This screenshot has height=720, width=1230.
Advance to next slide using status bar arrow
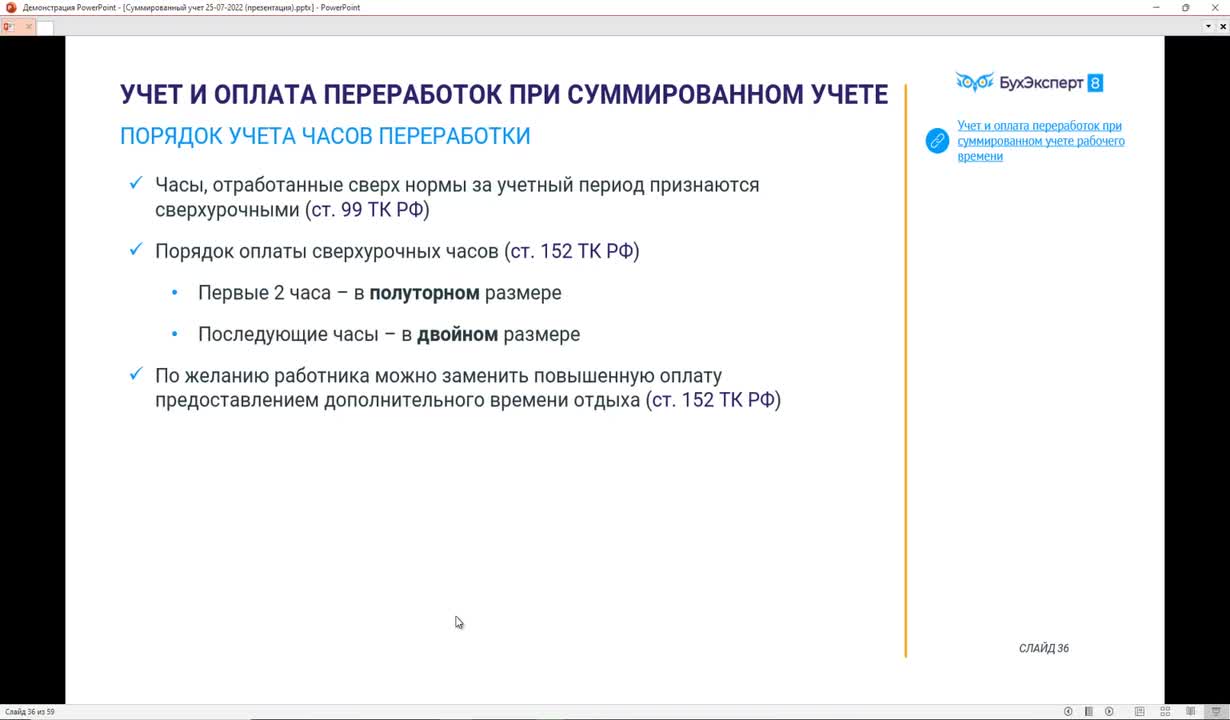coord(1109,711)
